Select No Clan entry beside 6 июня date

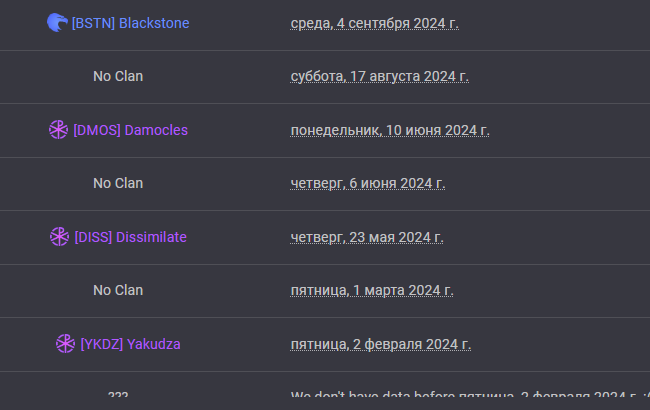[118, 183]
